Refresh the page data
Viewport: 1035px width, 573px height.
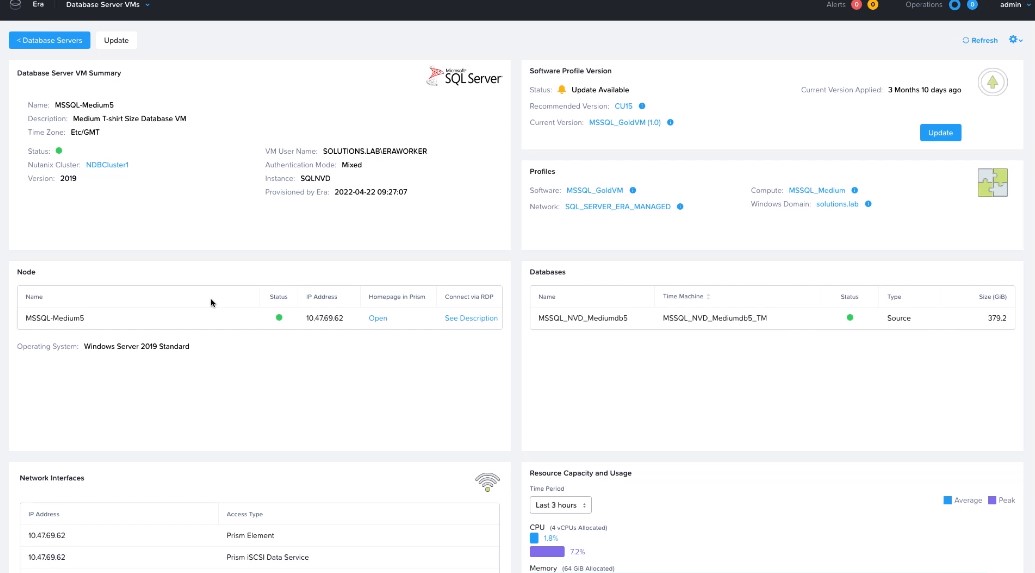[x=980, y=40]
